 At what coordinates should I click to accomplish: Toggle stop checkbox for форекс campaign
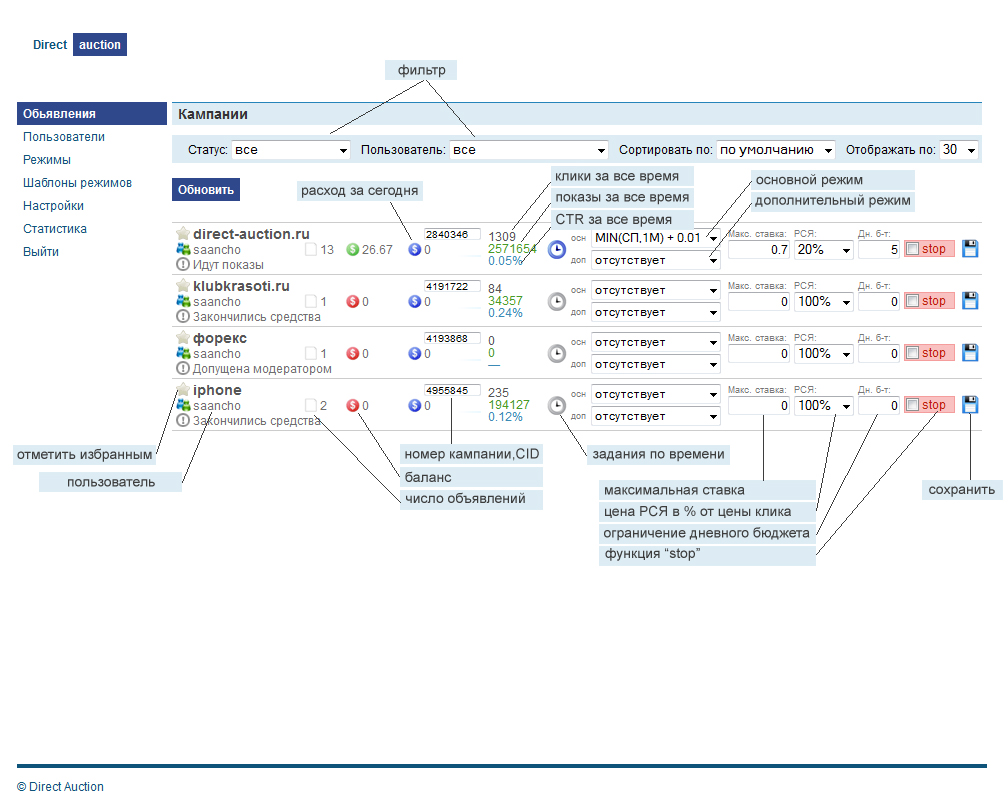pos(913,353)
